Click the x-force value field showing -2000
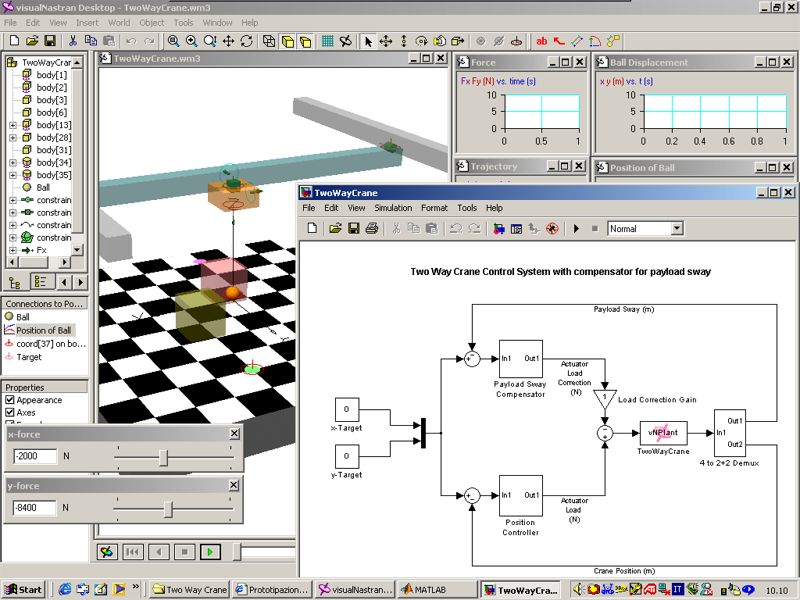800x600 pixels. [35, 456]
